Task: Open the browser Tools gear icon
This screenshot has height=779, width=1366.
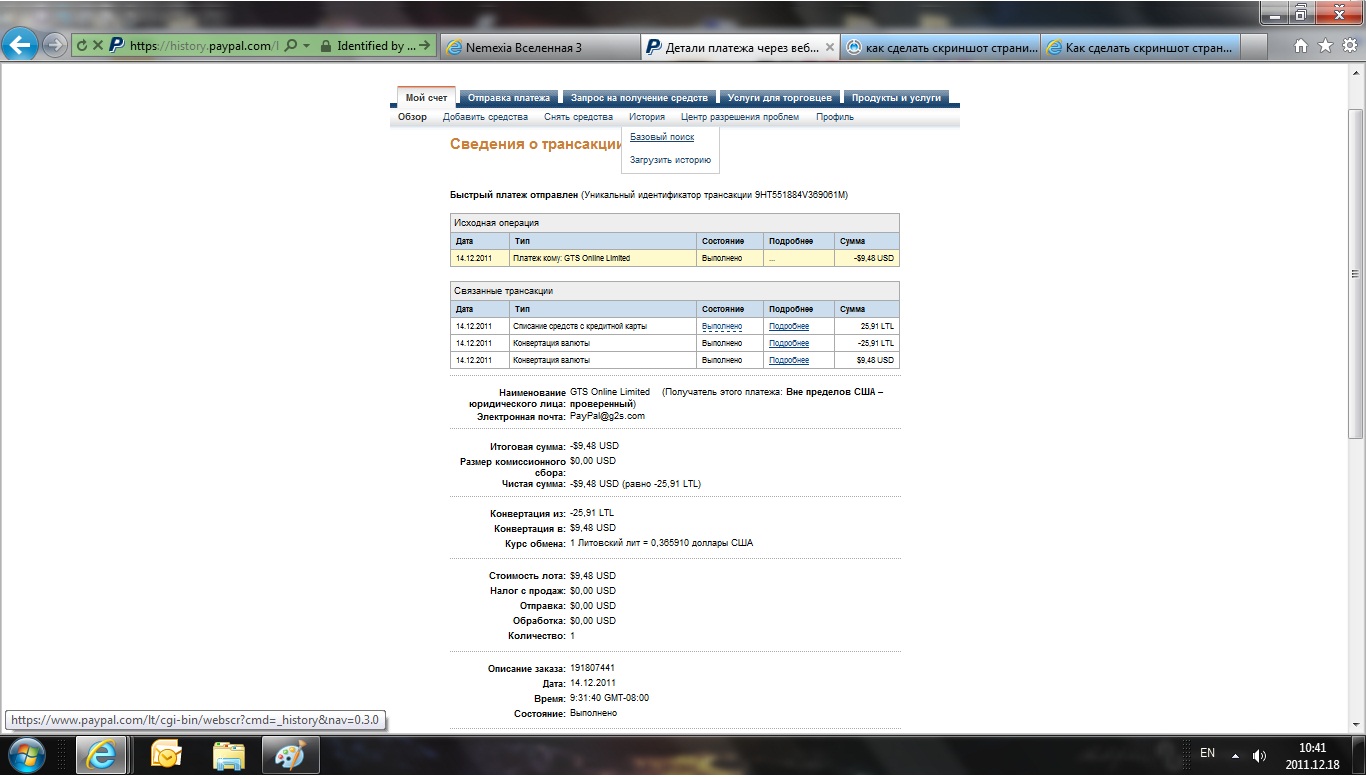Action: tap(1348, 46)
